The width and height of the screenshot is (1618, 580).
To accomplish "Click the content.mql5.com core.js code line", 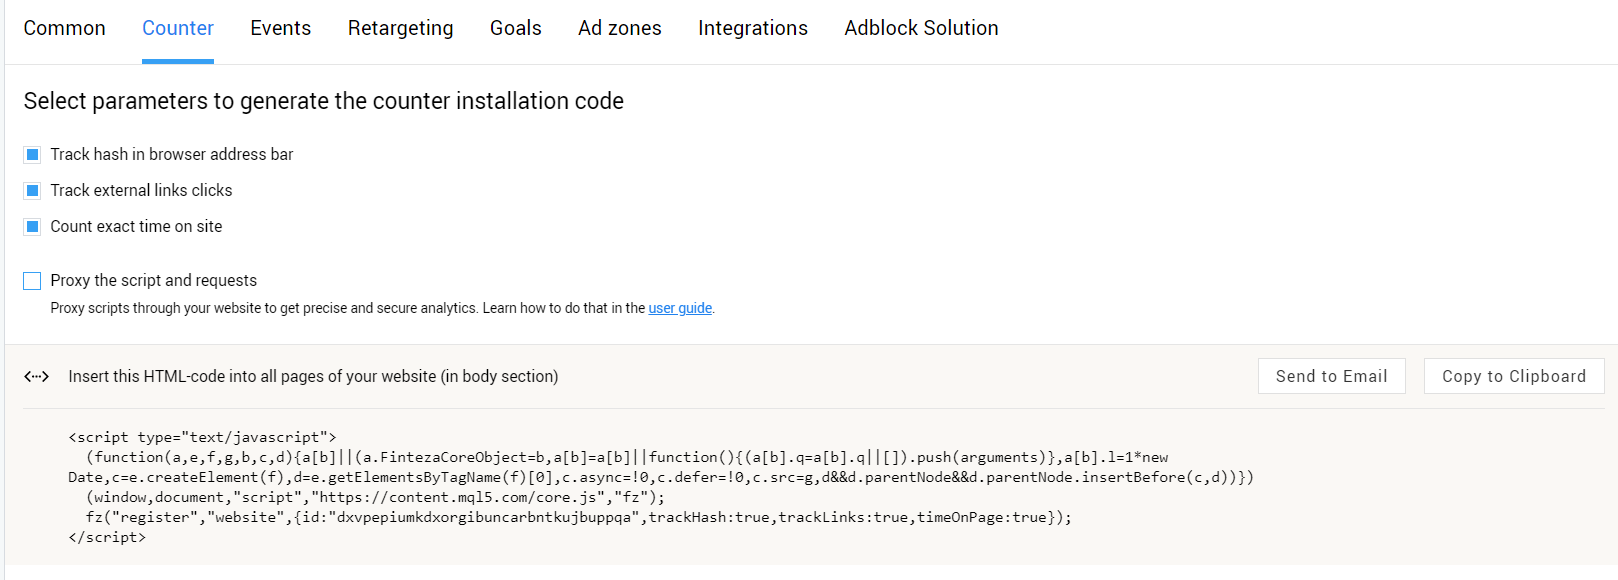I will click(375, 497).
